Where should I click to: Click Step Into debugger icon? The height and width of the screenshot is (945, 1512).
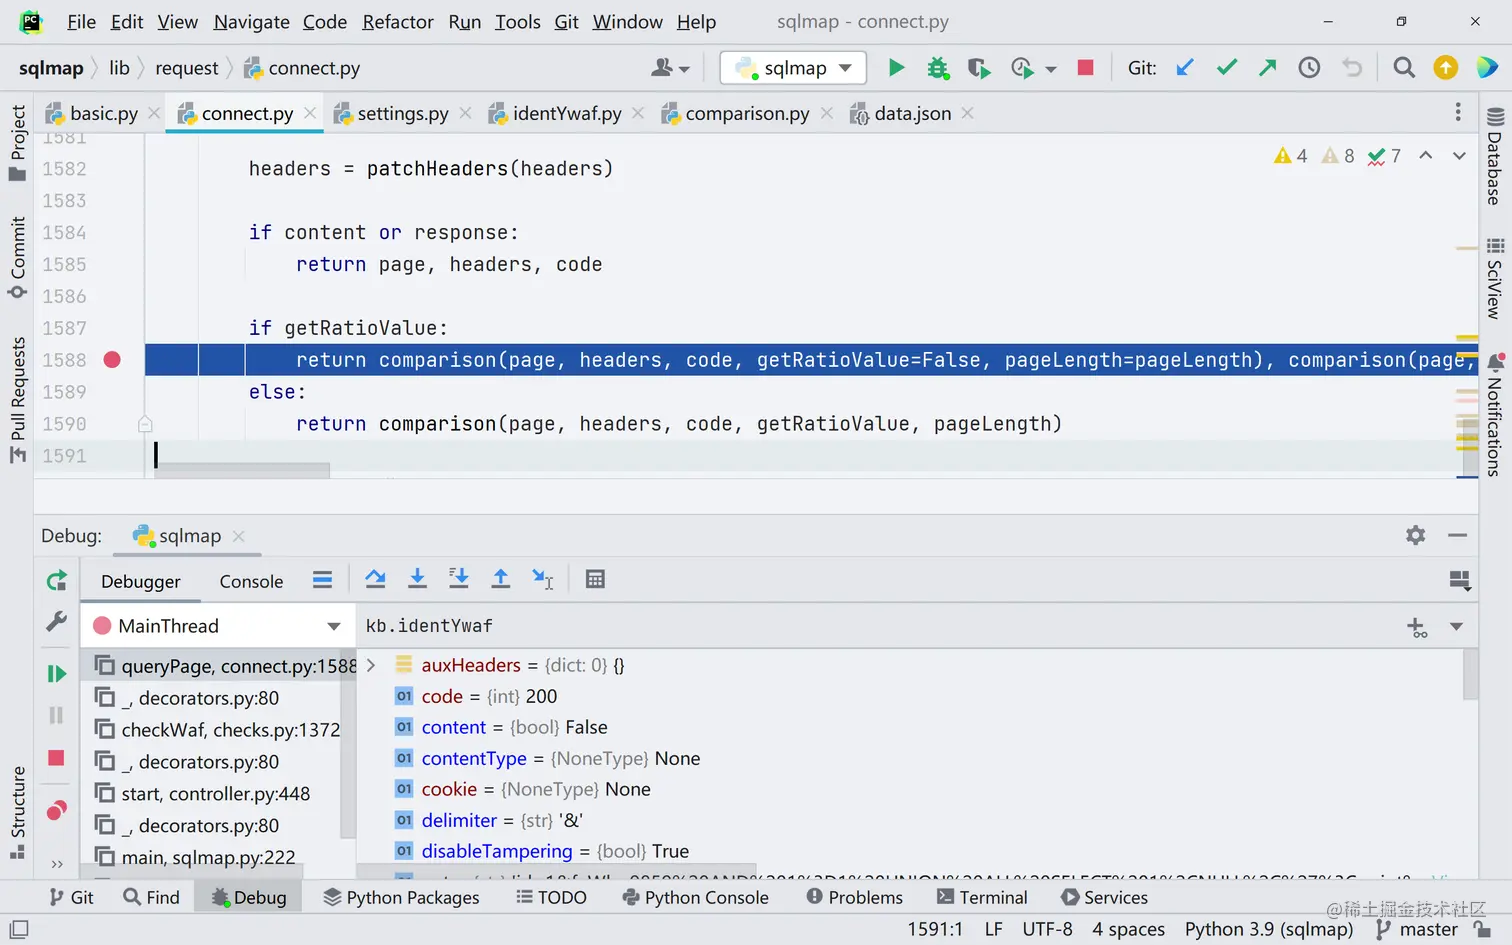(x=417, y=579)
